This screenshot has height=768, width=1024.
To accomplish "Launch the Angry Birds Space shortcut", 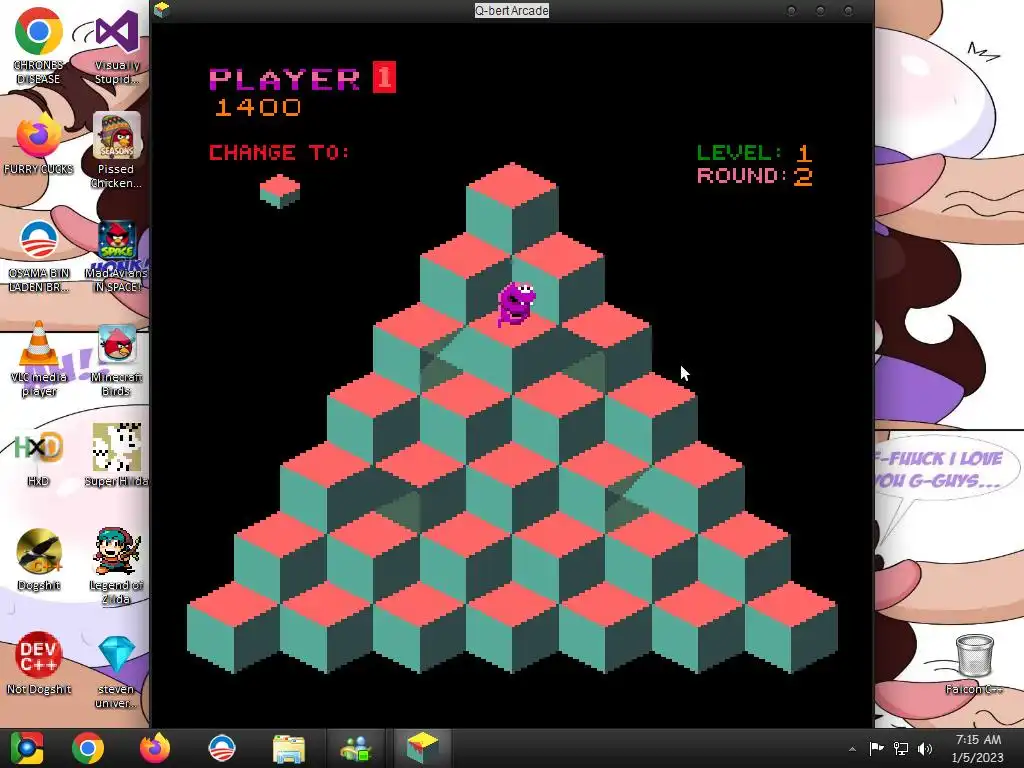I will 116,256.
